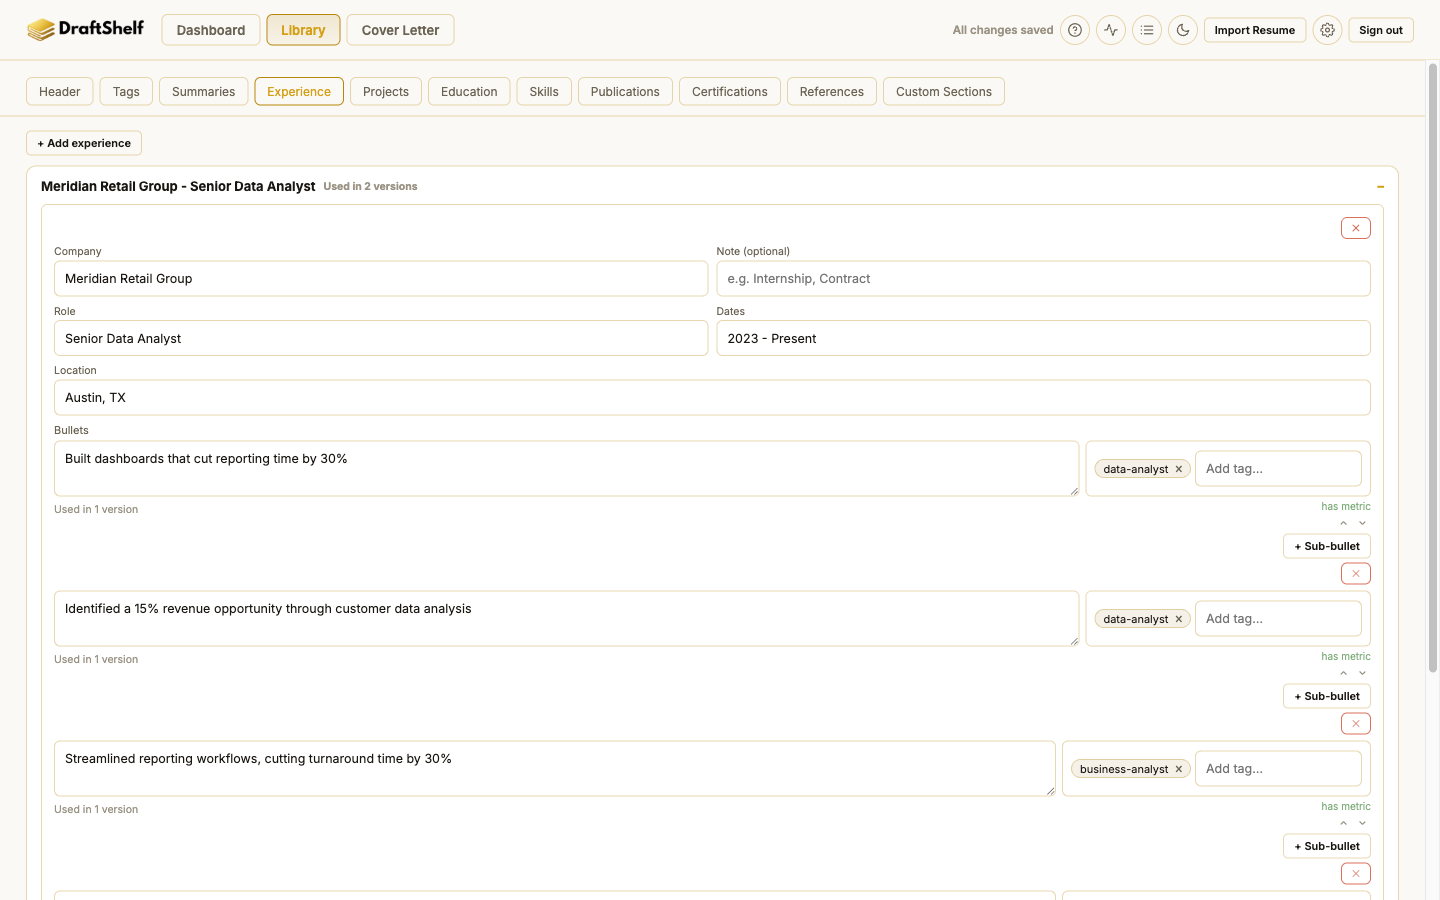This screenshot has width=1440, height=900.
Task: Delete the 'Streamlined reporting workflows' bullet
Action: pos(1355,874)
